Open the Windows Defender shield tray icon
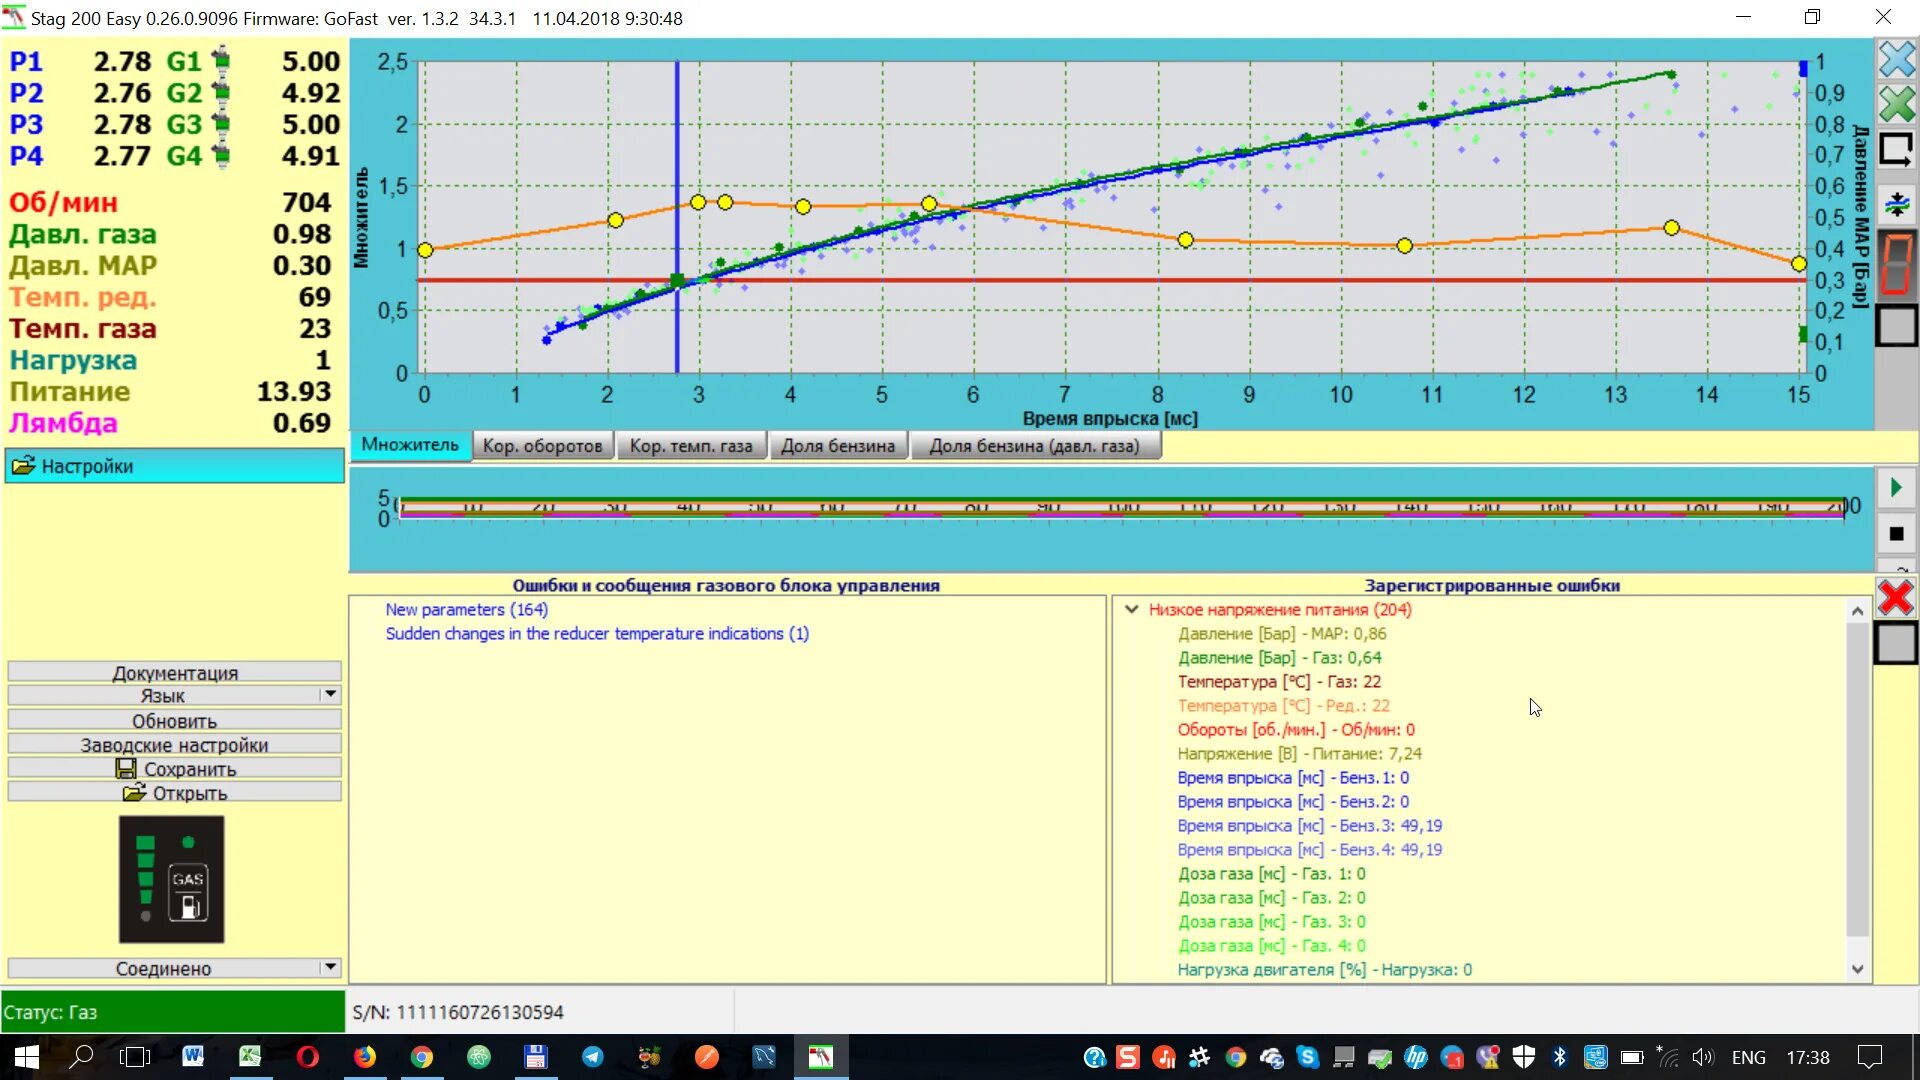Image resolution: width=1920 pixels, height=1080 pixels. pos(1524,1057)
